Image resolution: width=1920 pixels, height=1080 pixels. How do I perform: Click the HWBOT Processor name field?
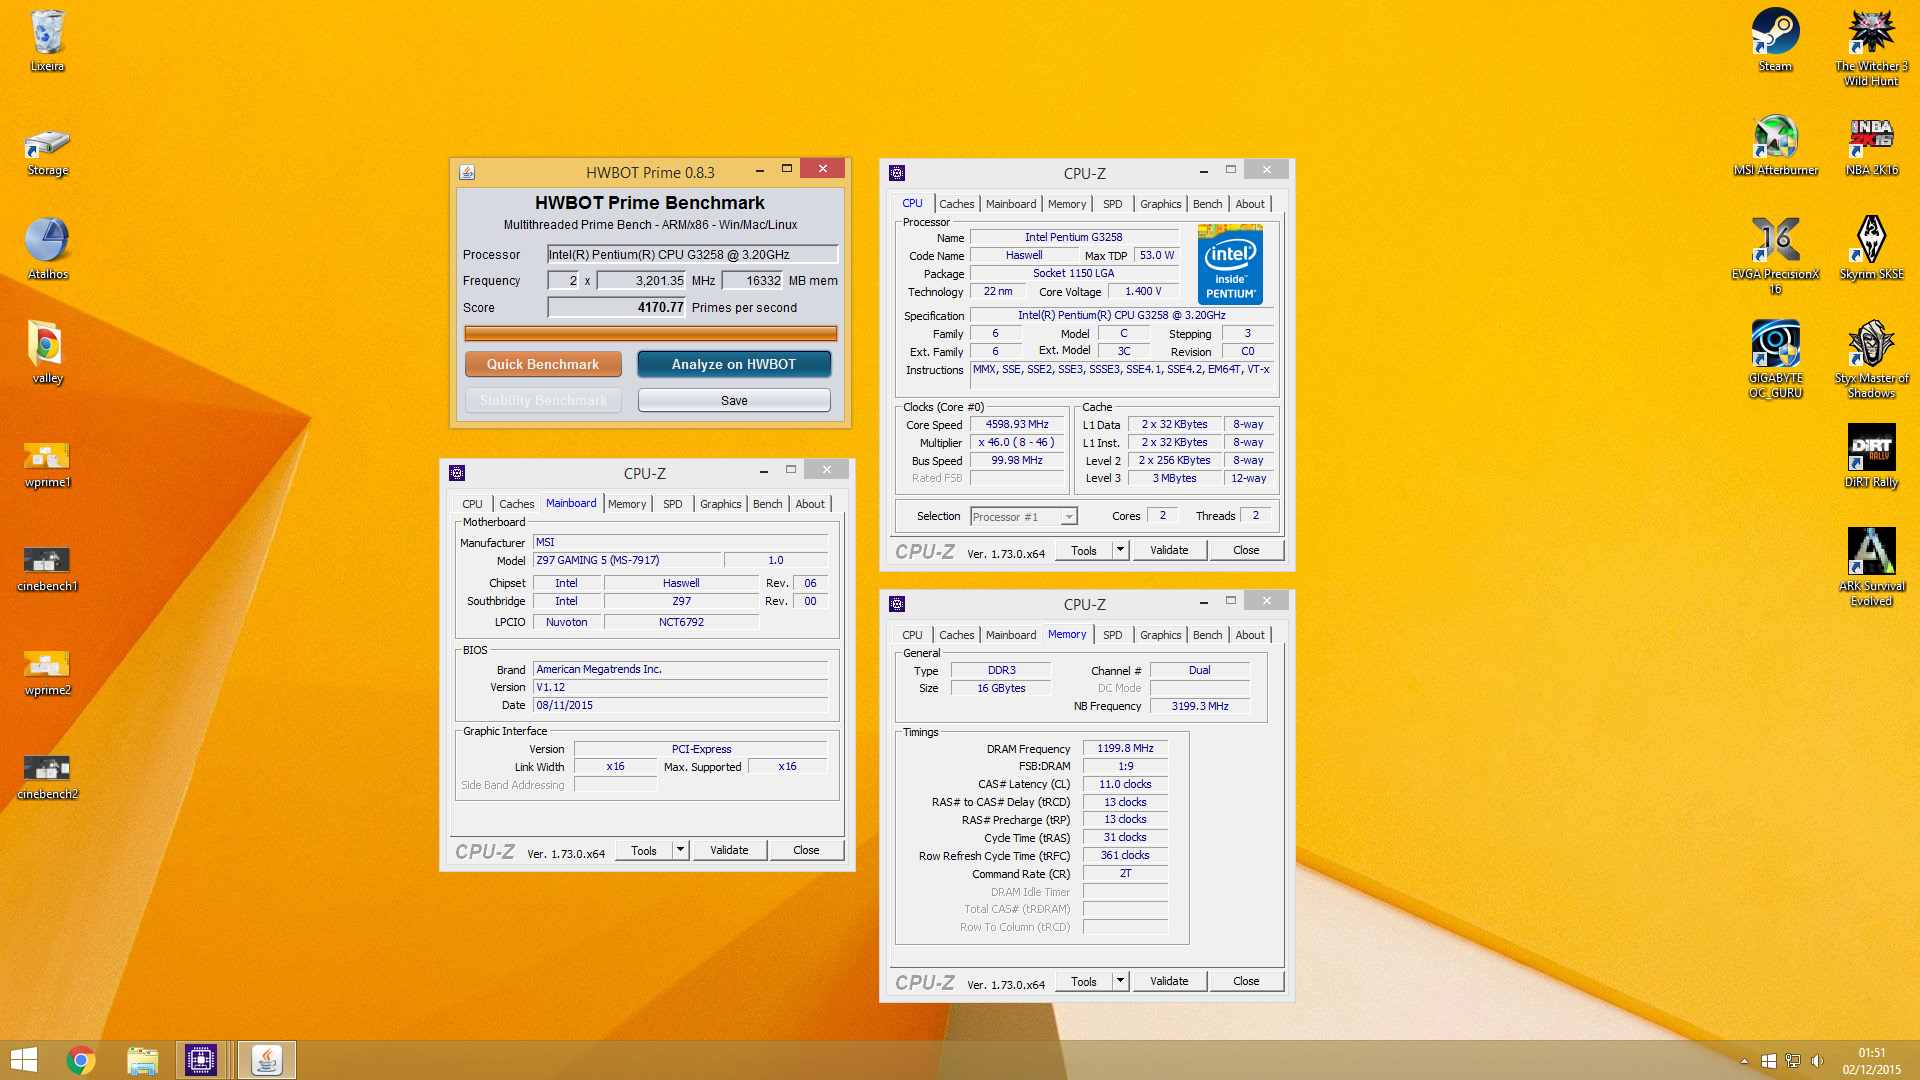[x=692, y=255]
